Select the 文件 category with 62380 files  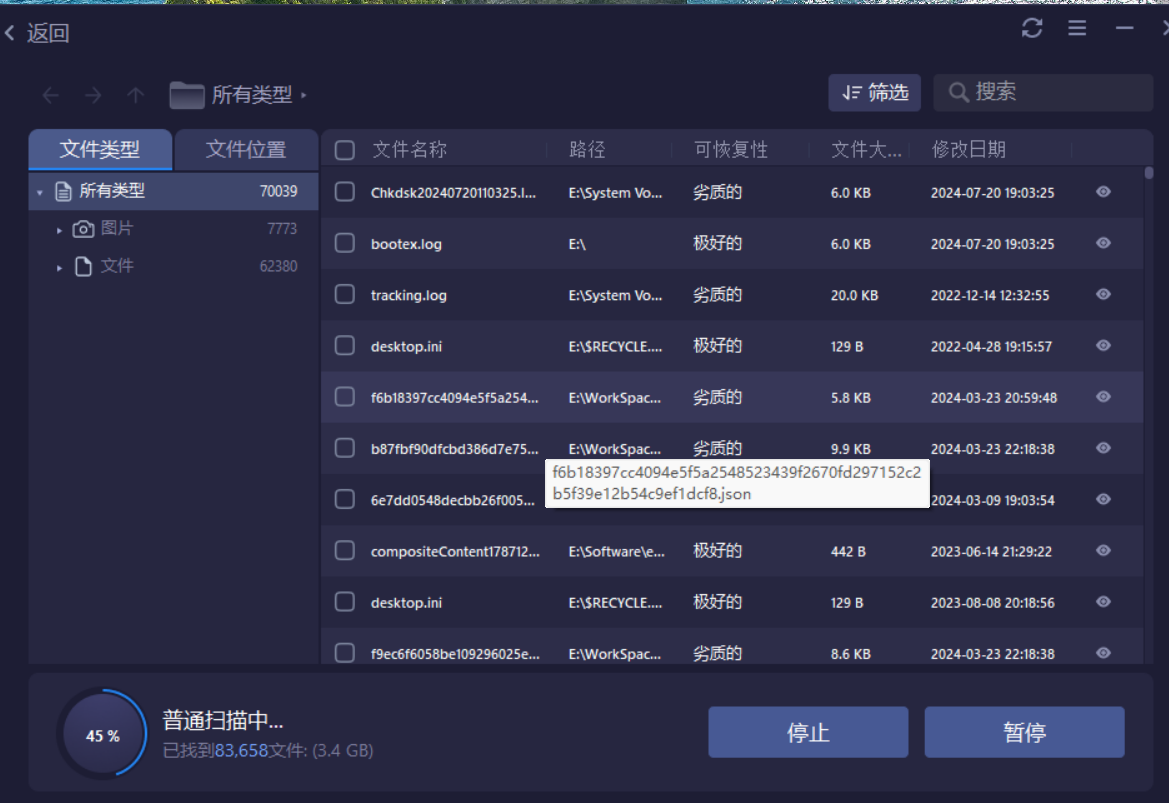pyautogui.click(x=173, y=266)
